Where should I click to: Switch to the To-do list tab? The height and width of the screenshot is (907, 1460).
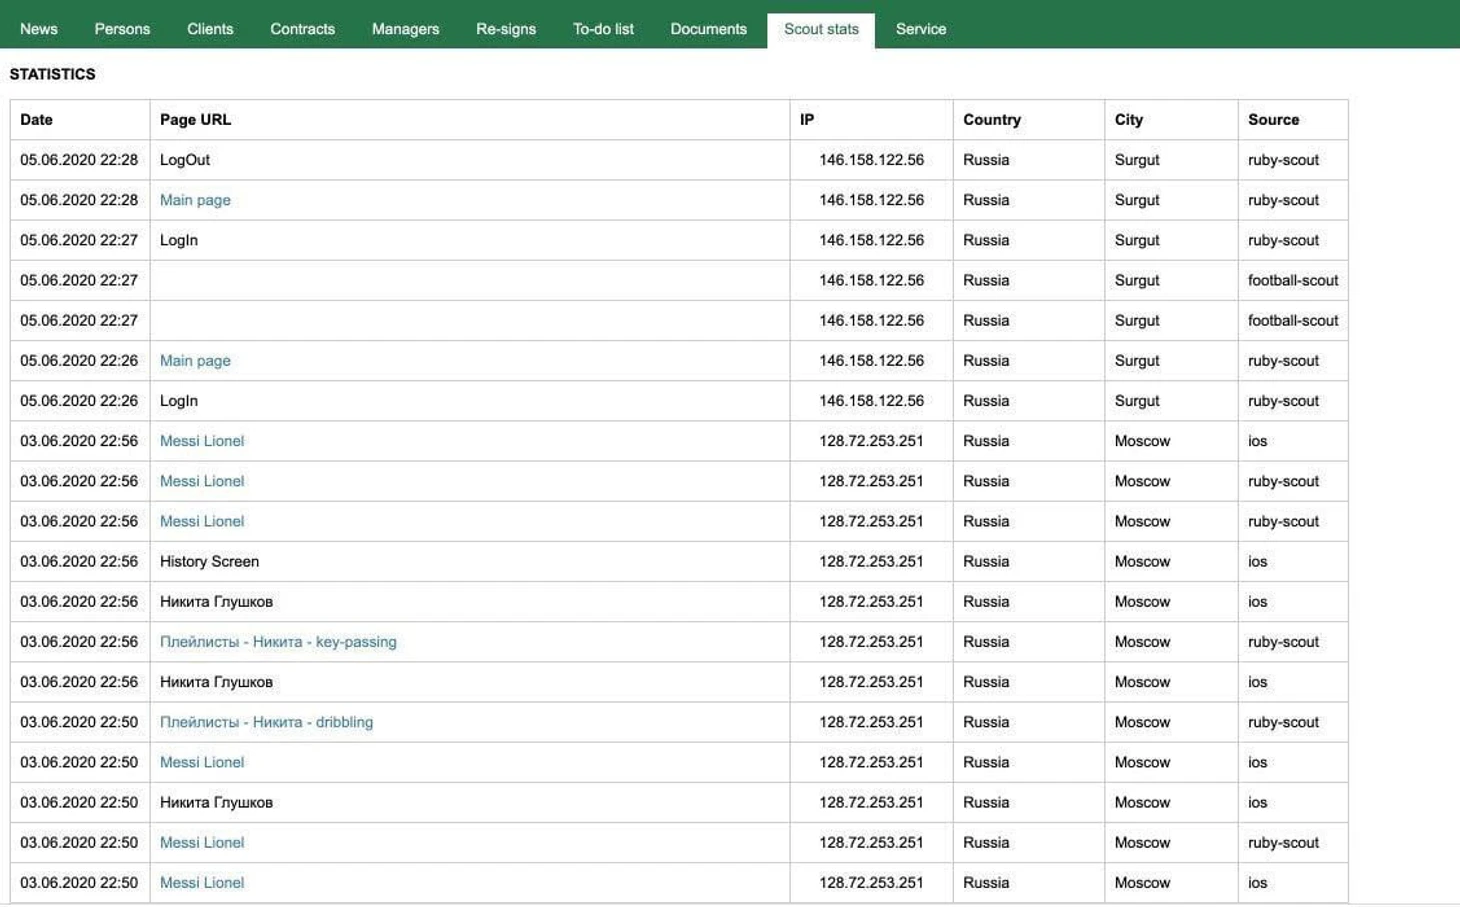coord(603,29)
